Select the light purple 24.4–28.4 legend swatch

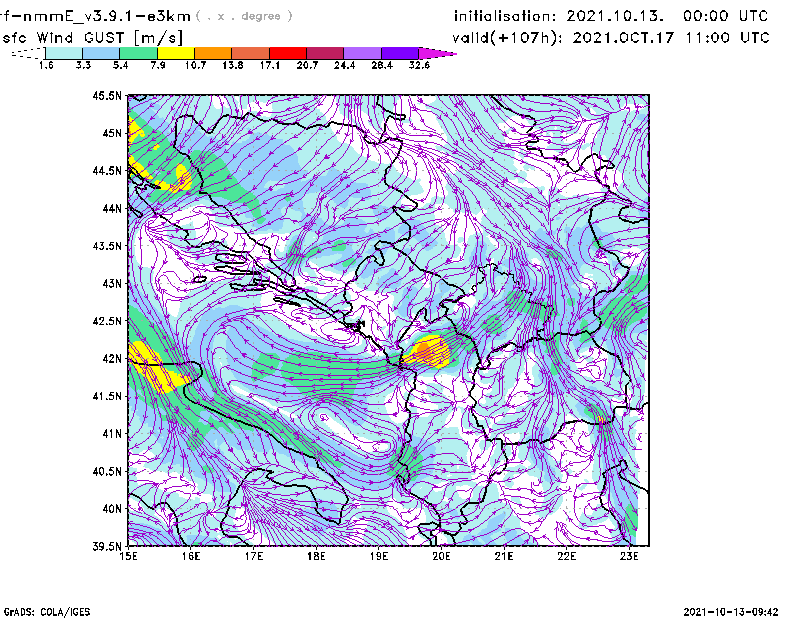pyautogui.click(x=363, y=53)
